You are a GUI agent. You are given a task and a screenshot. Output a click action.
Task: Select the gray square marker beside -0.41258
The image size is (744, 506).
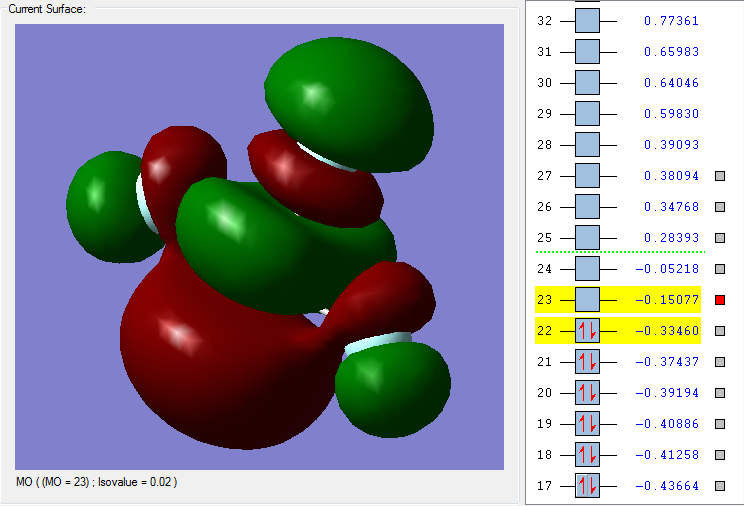tap(720, 455)
